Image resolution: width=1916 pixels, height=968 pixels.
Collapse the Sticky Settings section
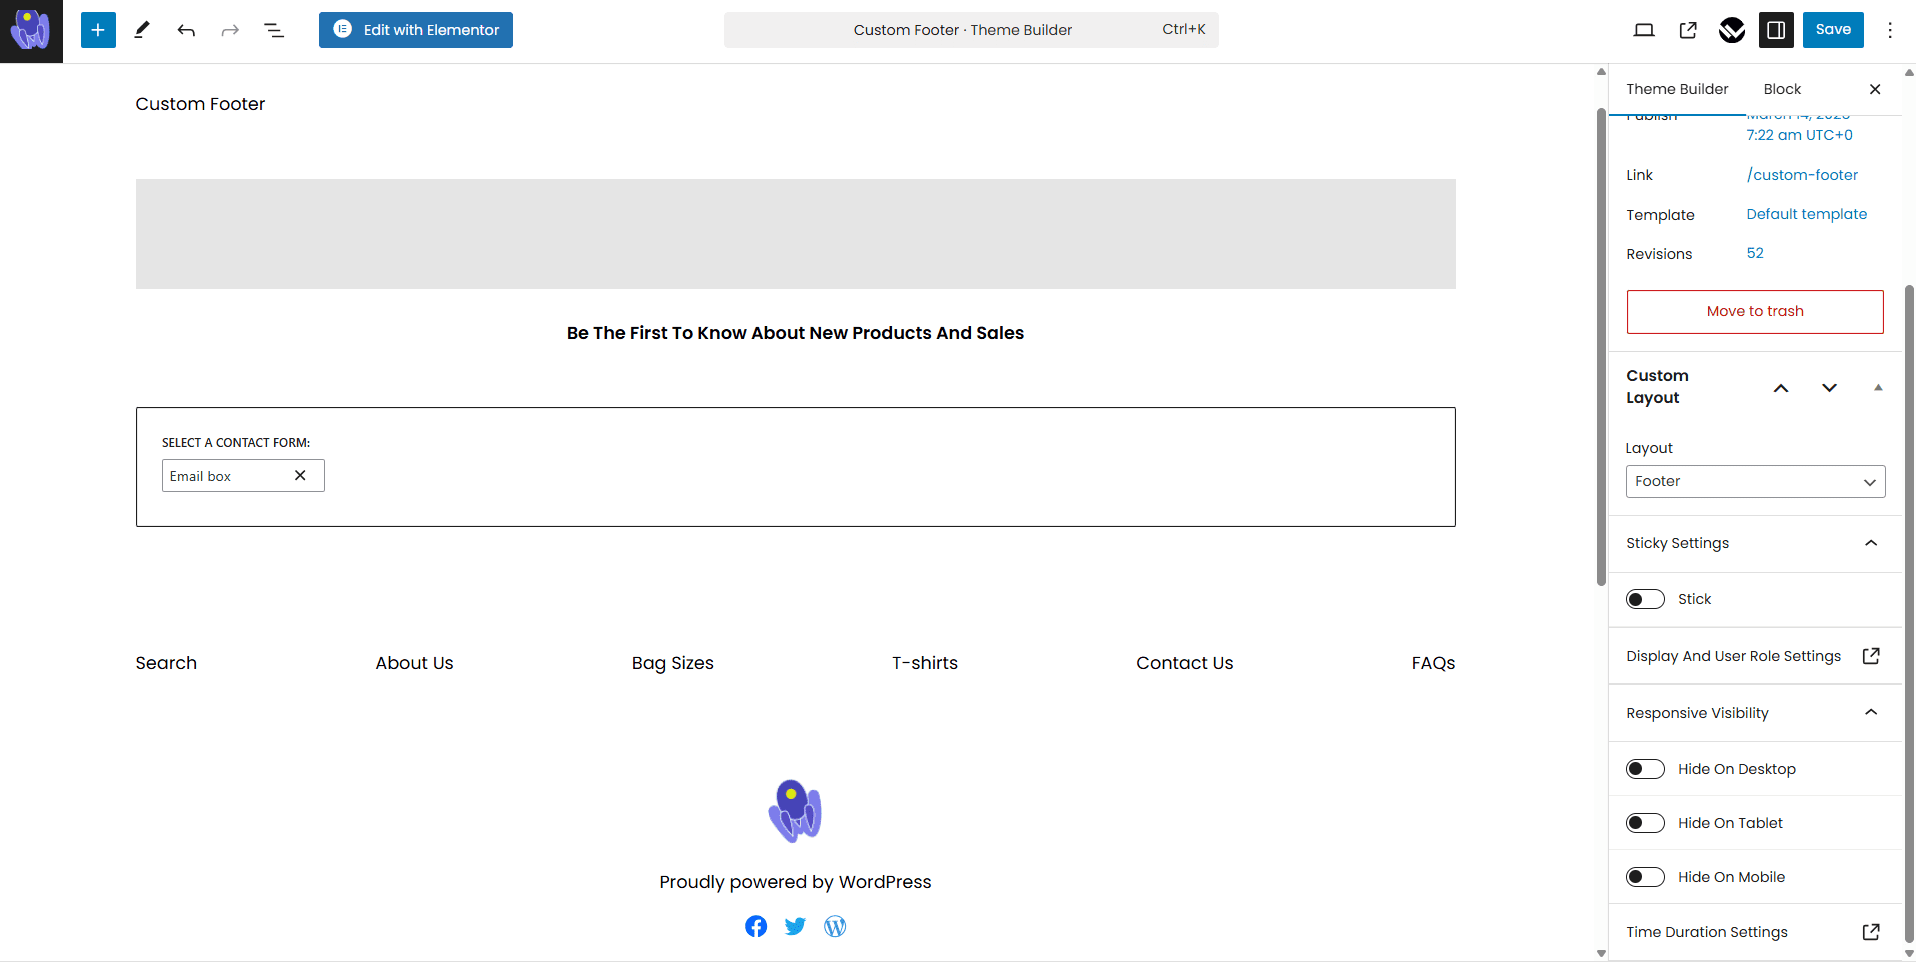point(1870,543)
